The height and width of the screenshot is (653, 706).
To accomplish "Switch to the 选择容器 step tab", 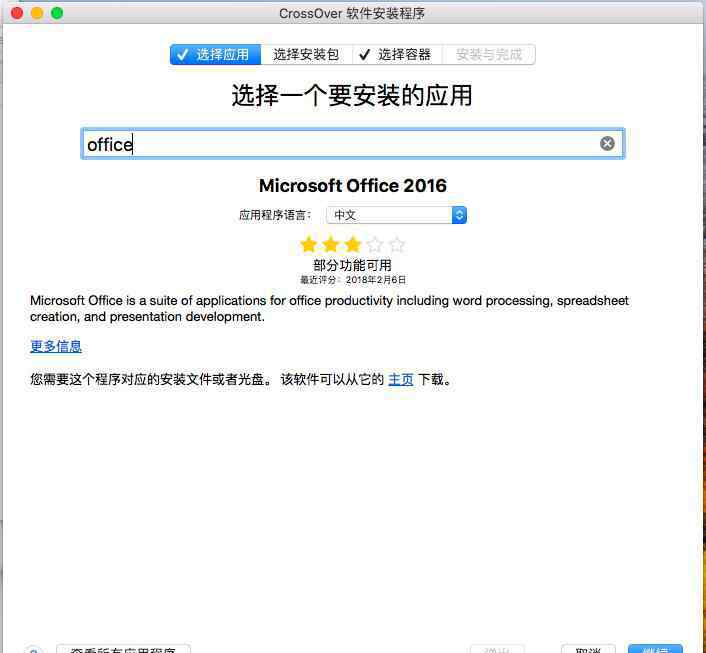I will [x=397, y=54].
